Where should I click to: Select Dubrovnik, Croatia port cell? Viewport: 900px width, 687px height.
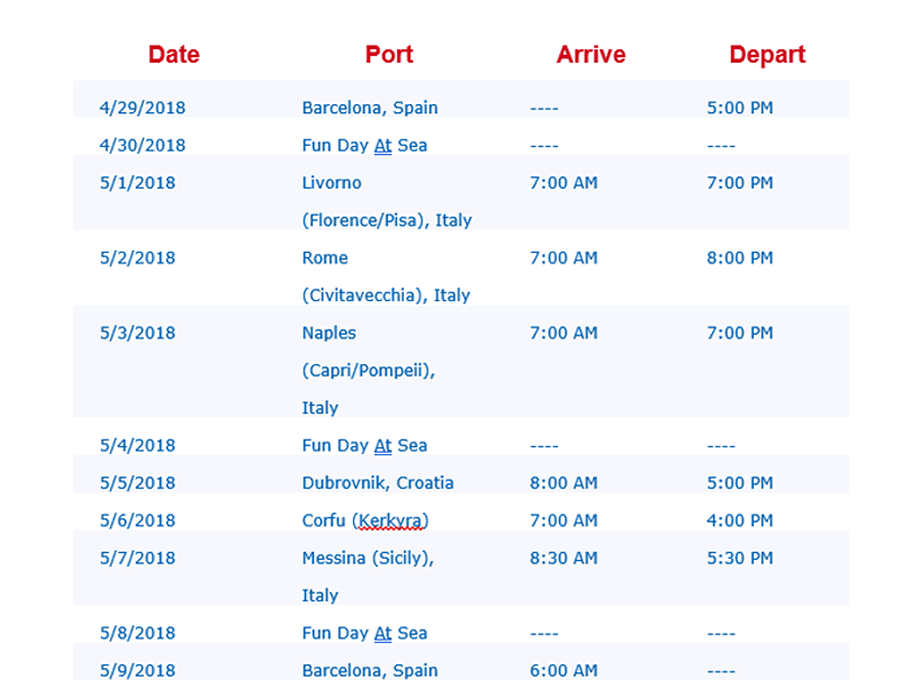pos(378,483)
